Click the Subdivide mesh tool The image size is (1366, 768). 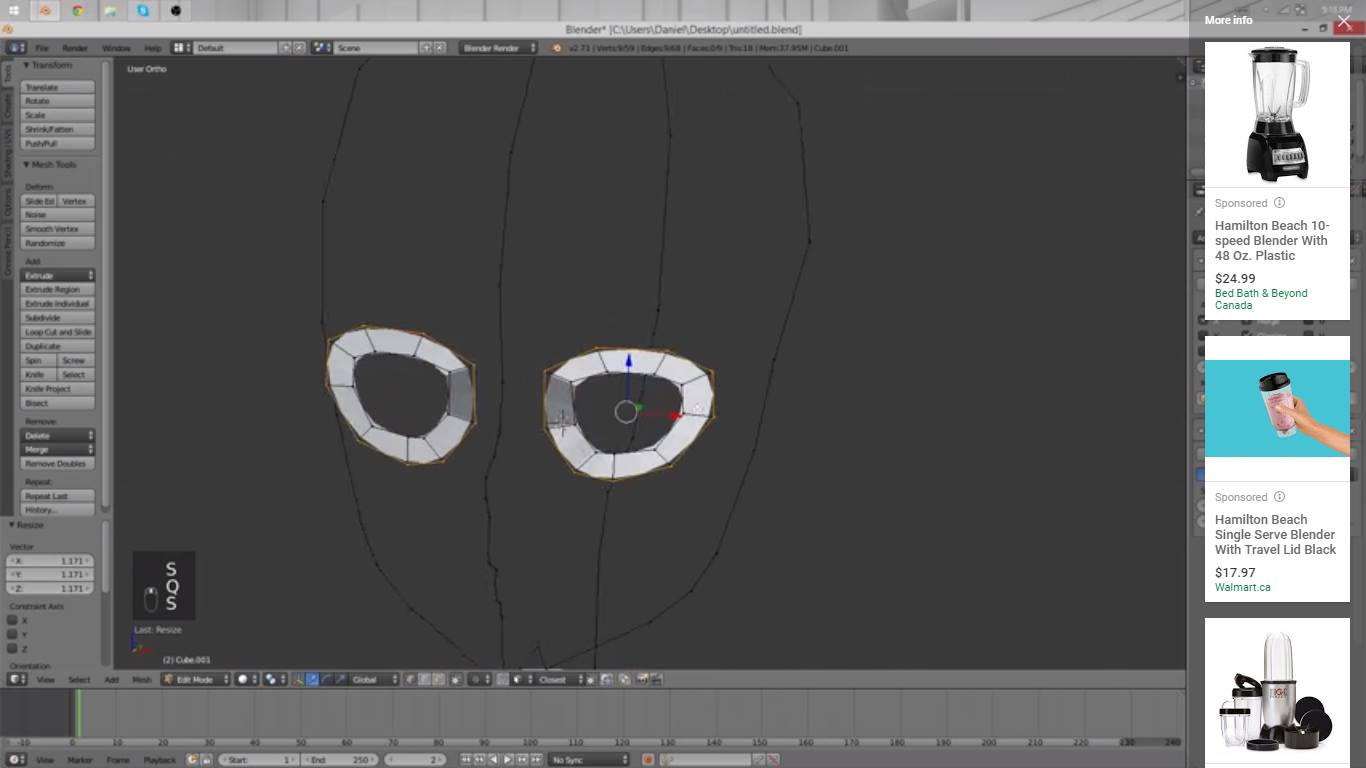click(x=58, y=318)
